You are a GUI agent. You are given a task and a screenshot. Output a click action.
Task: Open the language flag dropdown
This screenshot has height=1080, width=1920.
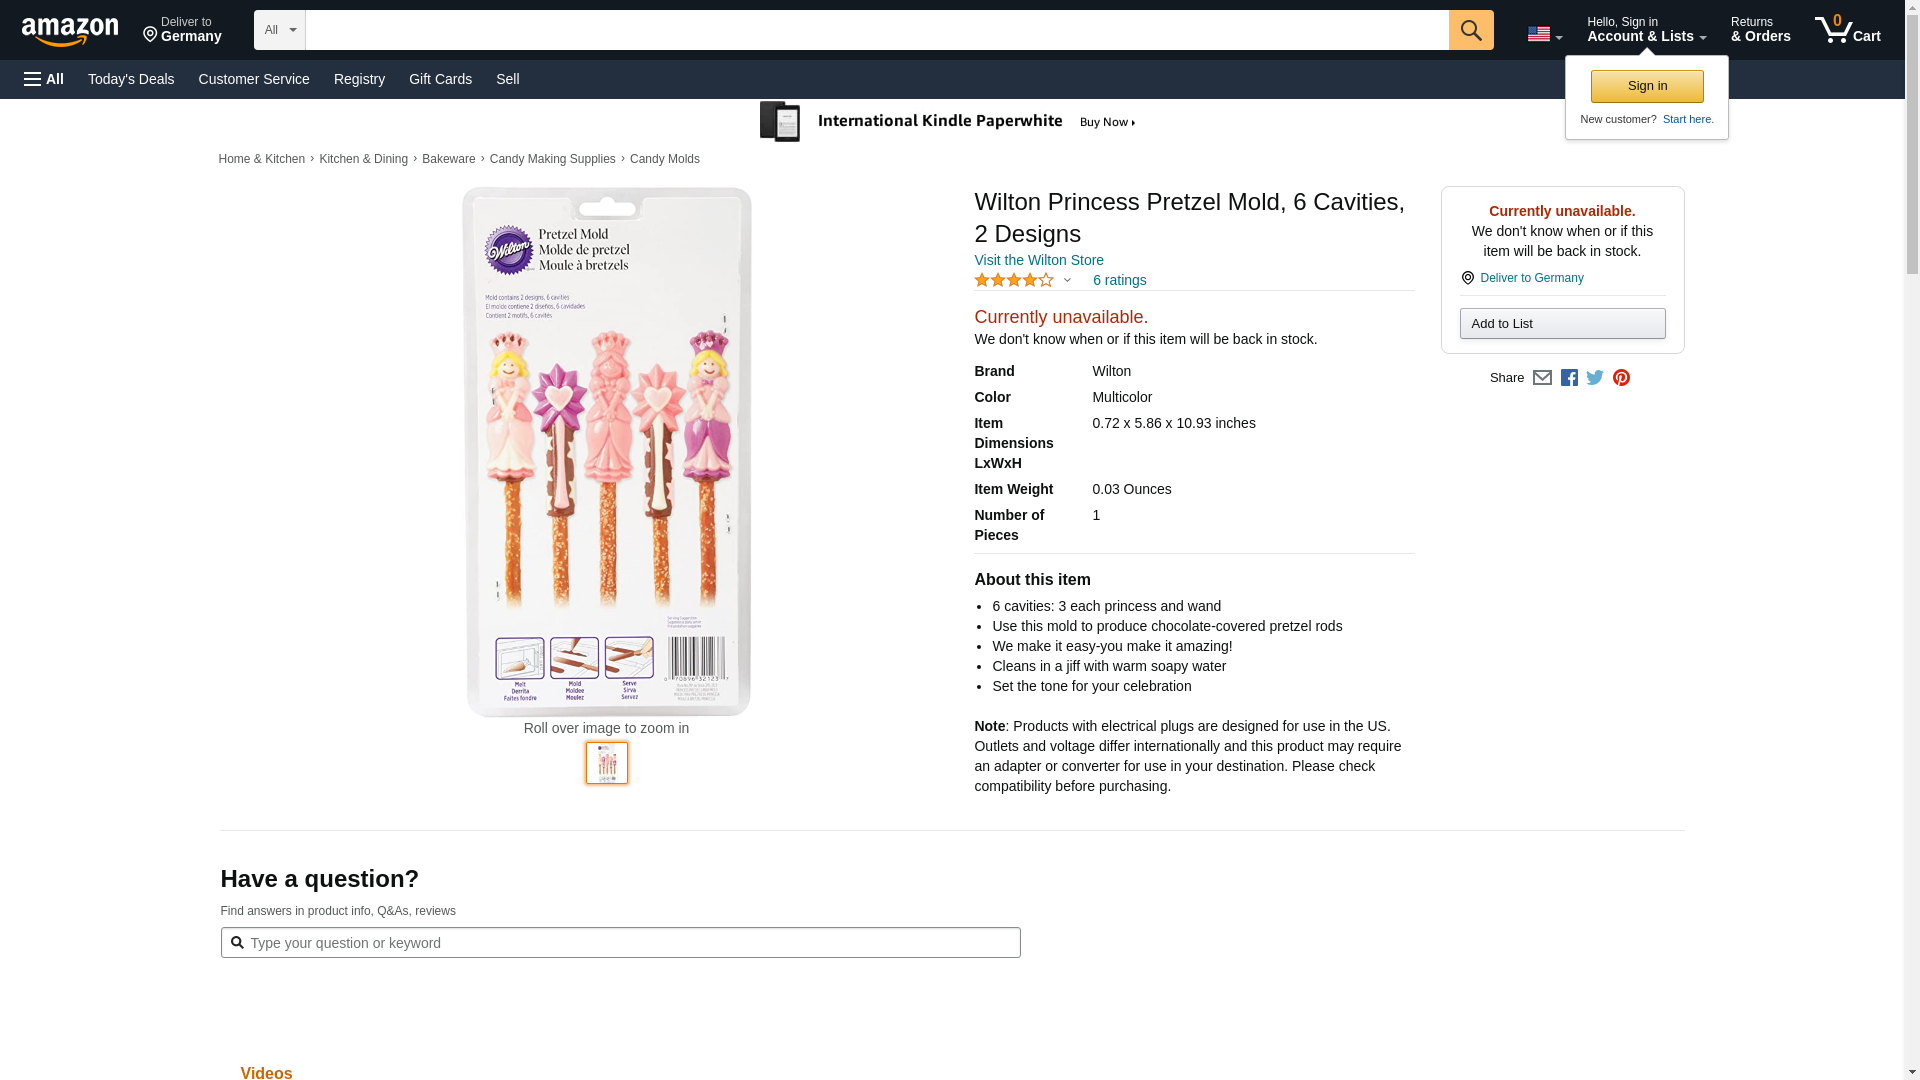(x=1544, y=35)
